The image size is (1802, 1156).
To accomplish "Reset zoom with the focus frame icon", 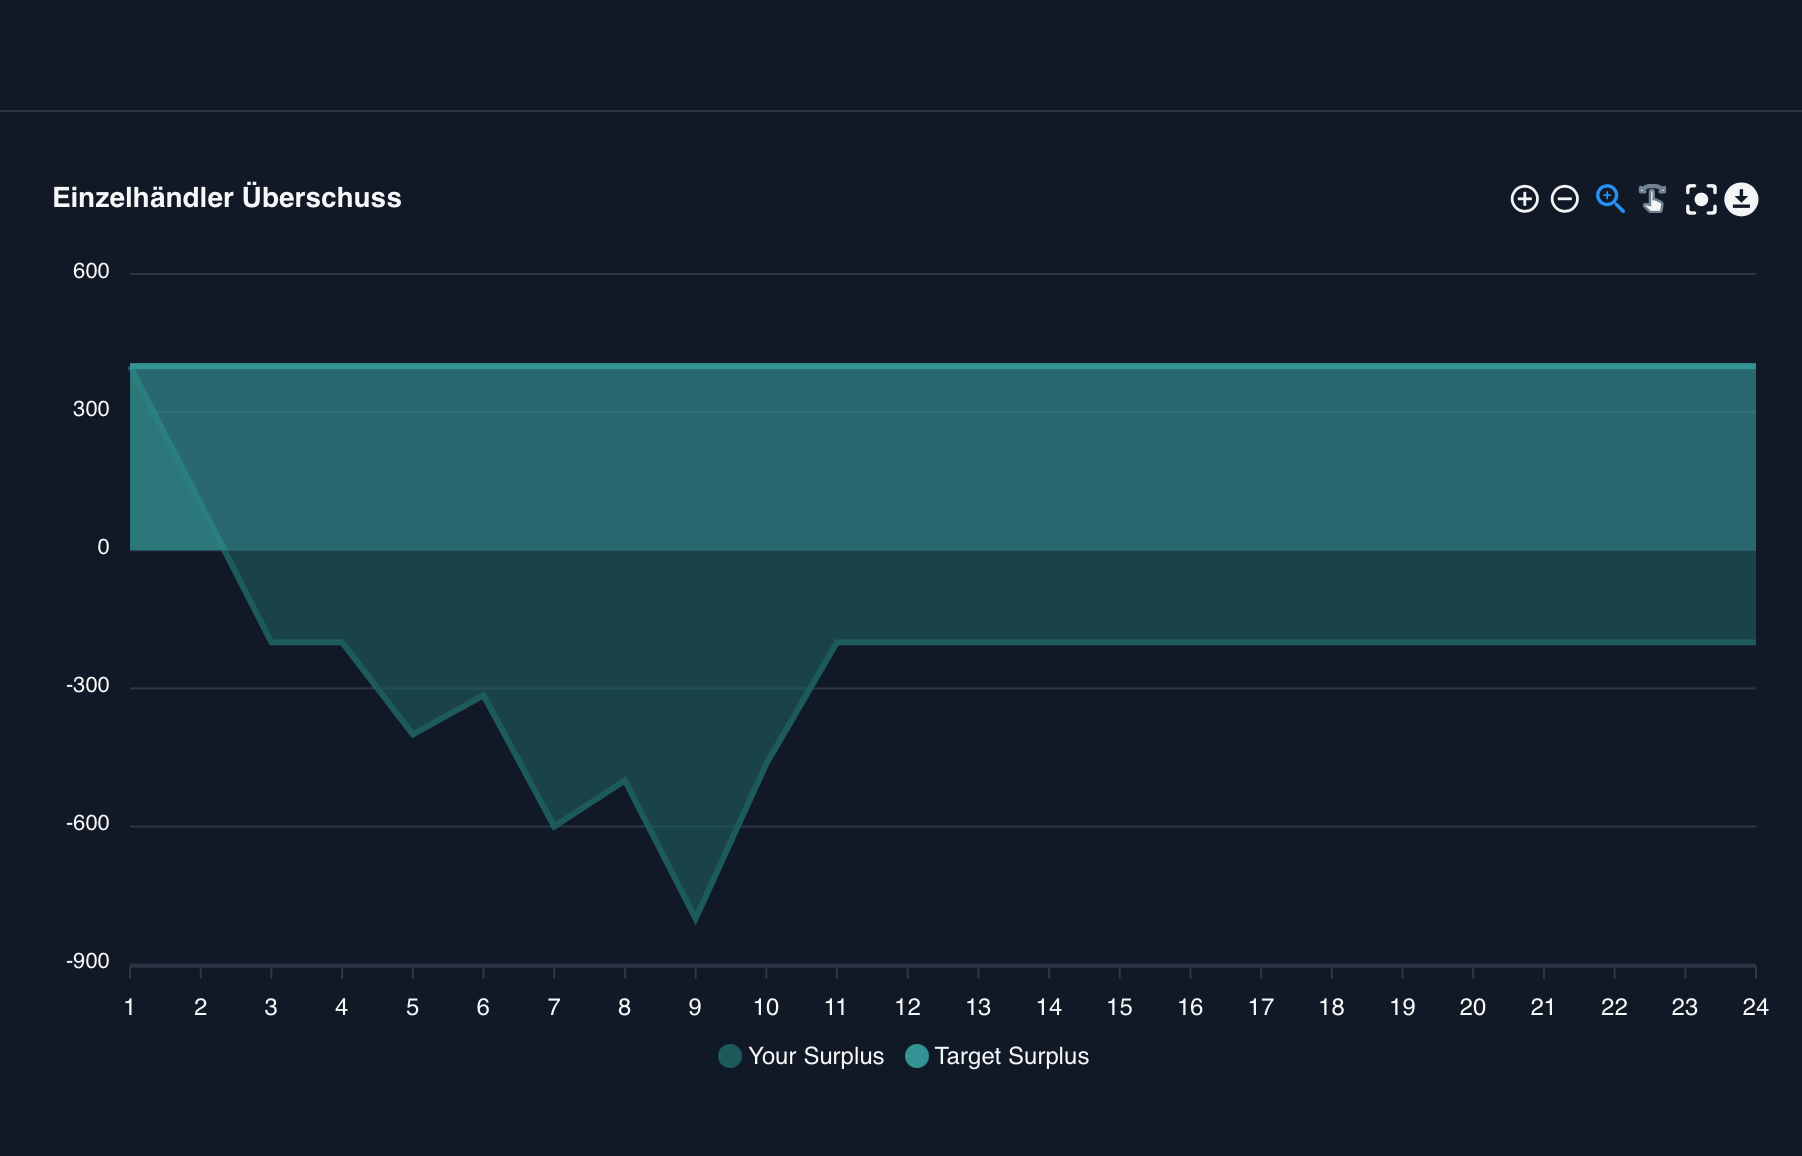I will point(1701,199).
